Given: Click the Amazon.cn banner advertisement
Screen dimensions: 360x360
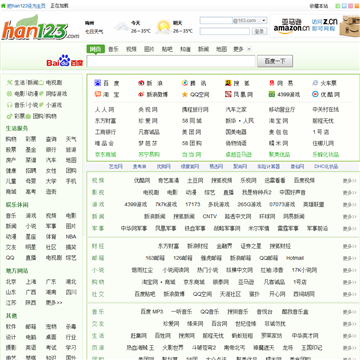Looking at the screenshot, I should coord(315,26).
